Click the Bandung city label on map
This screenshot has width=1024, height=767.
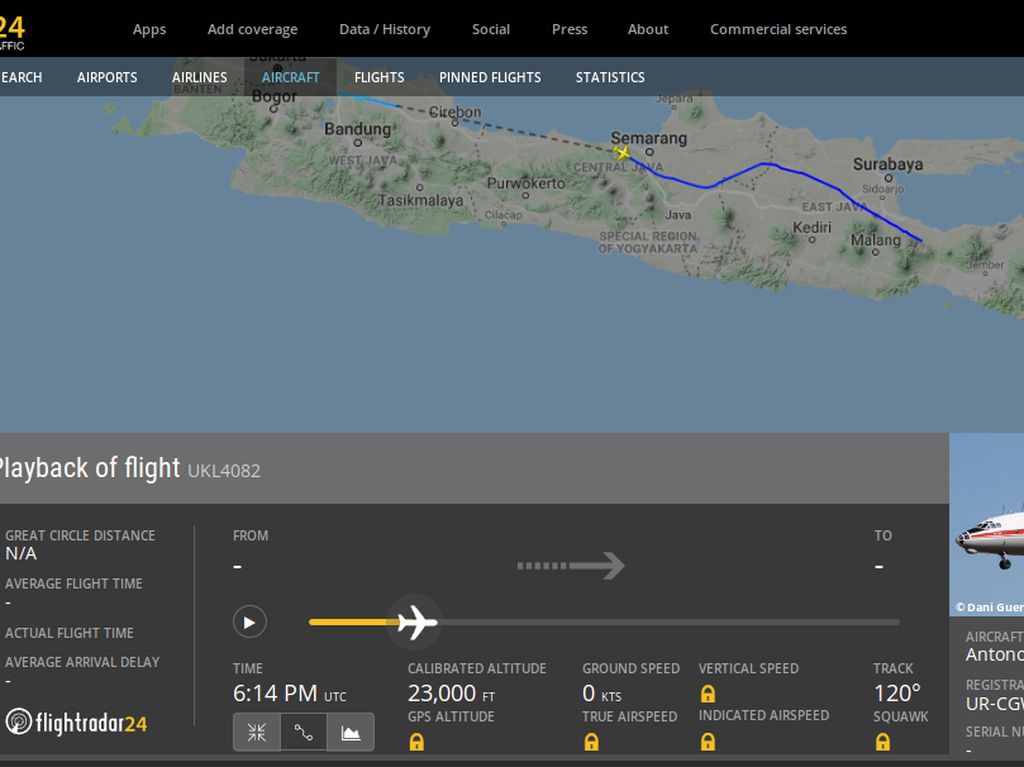click(x=357, y=129)
